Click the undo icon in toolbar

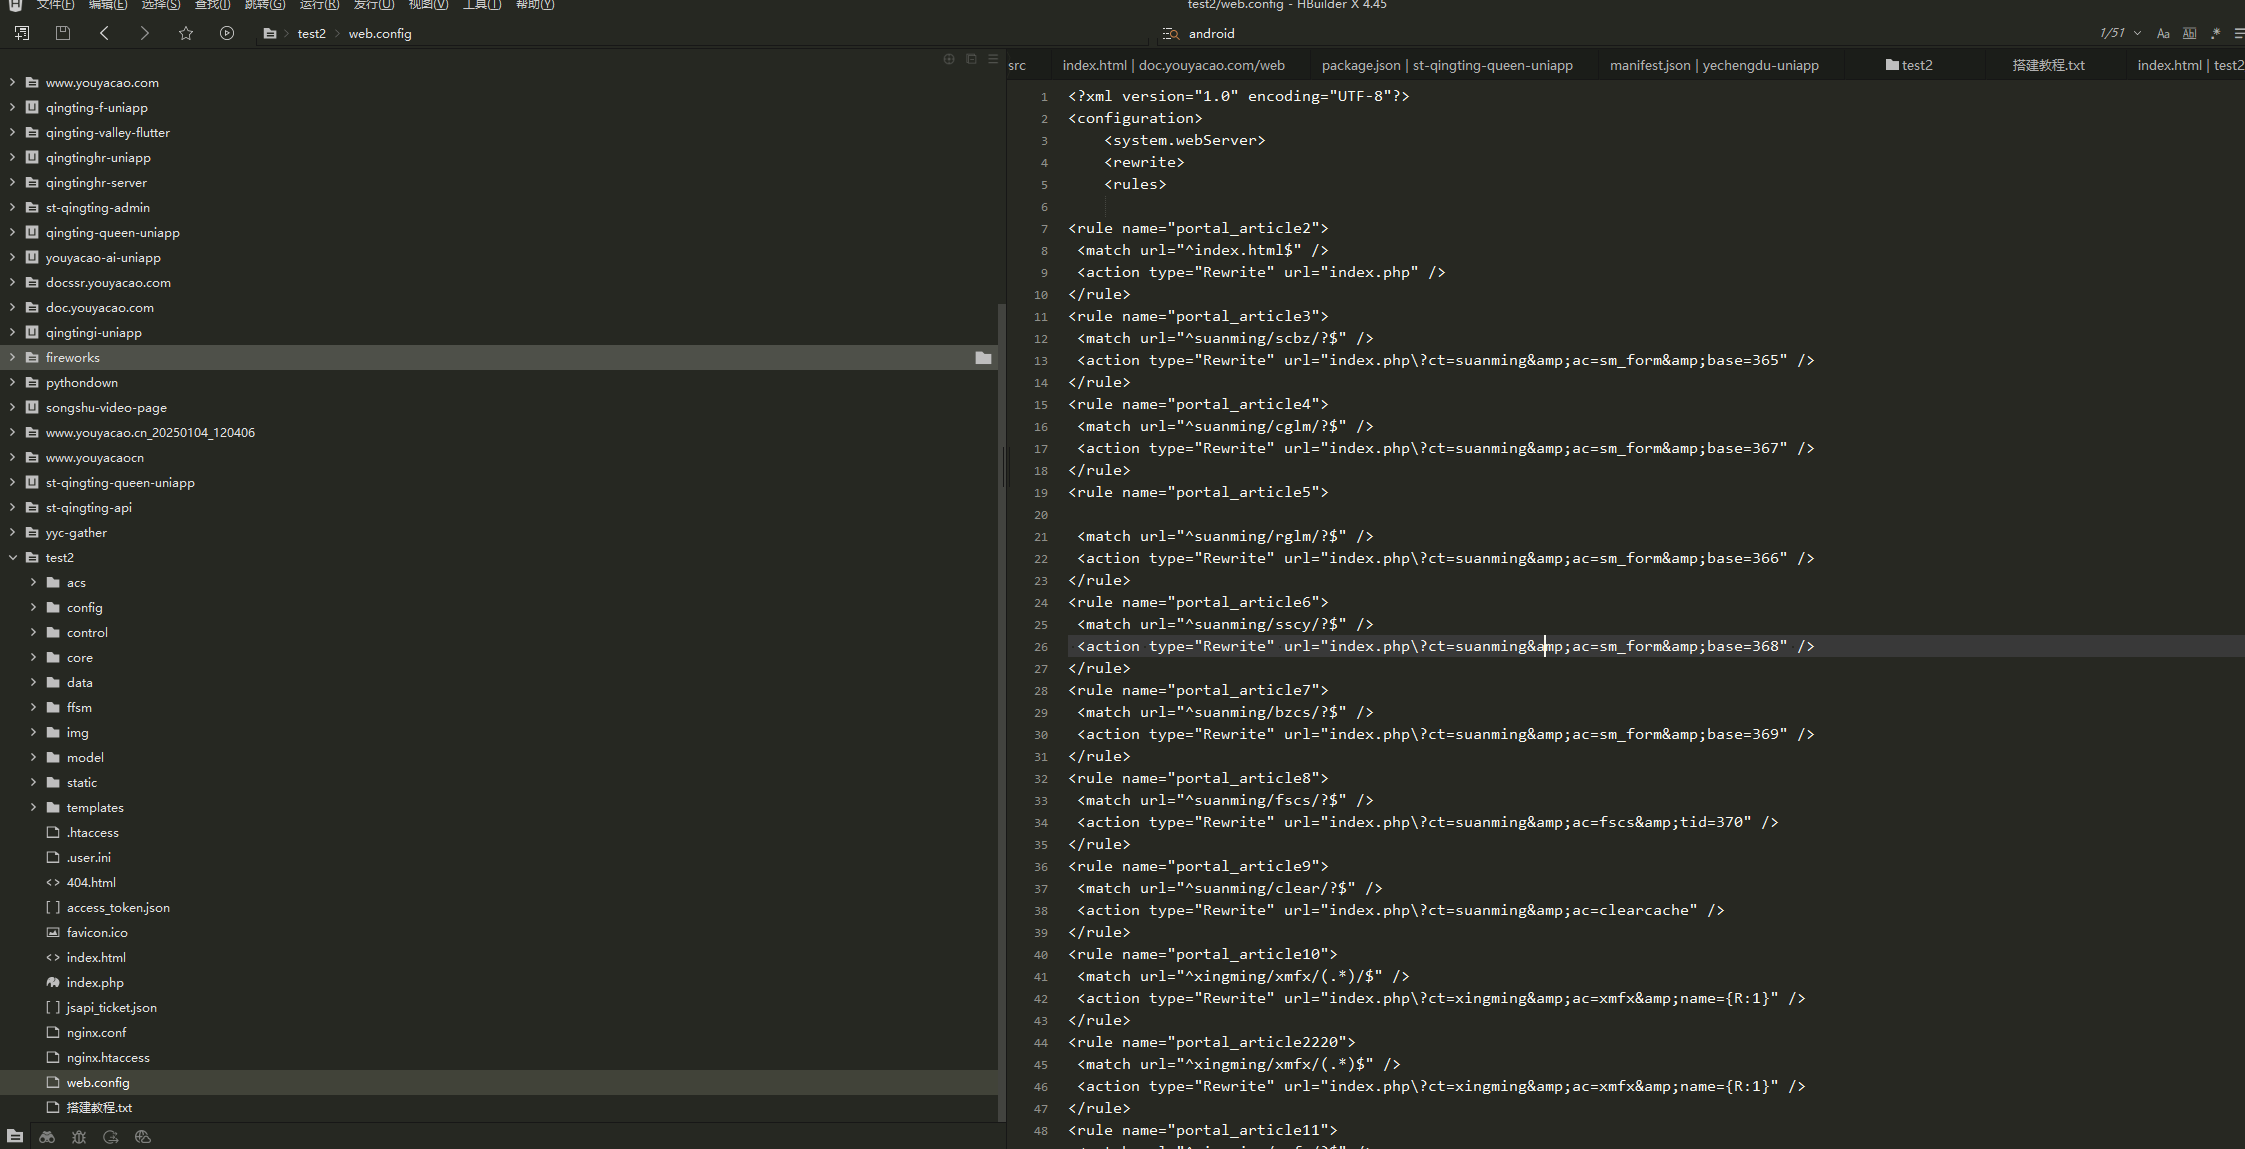(x=103, y=32)
